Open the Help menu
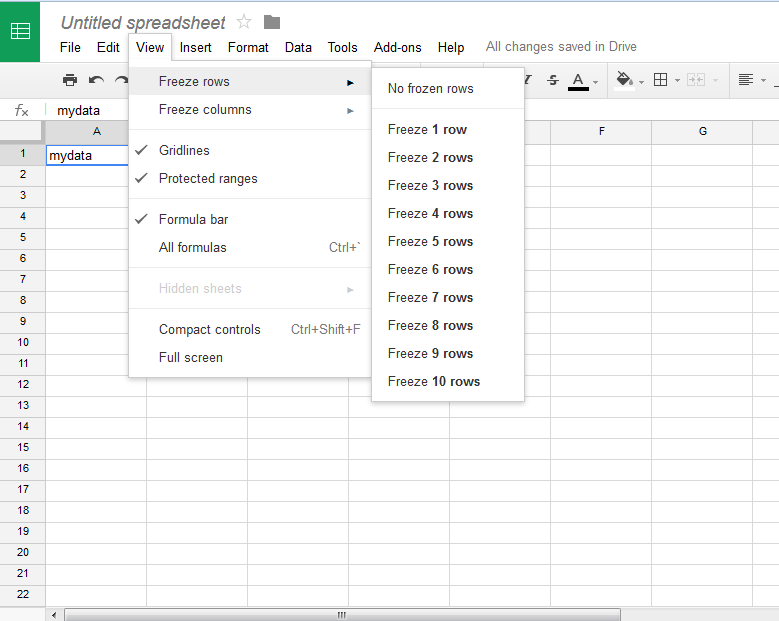779x621 pixels. (451, 47)
